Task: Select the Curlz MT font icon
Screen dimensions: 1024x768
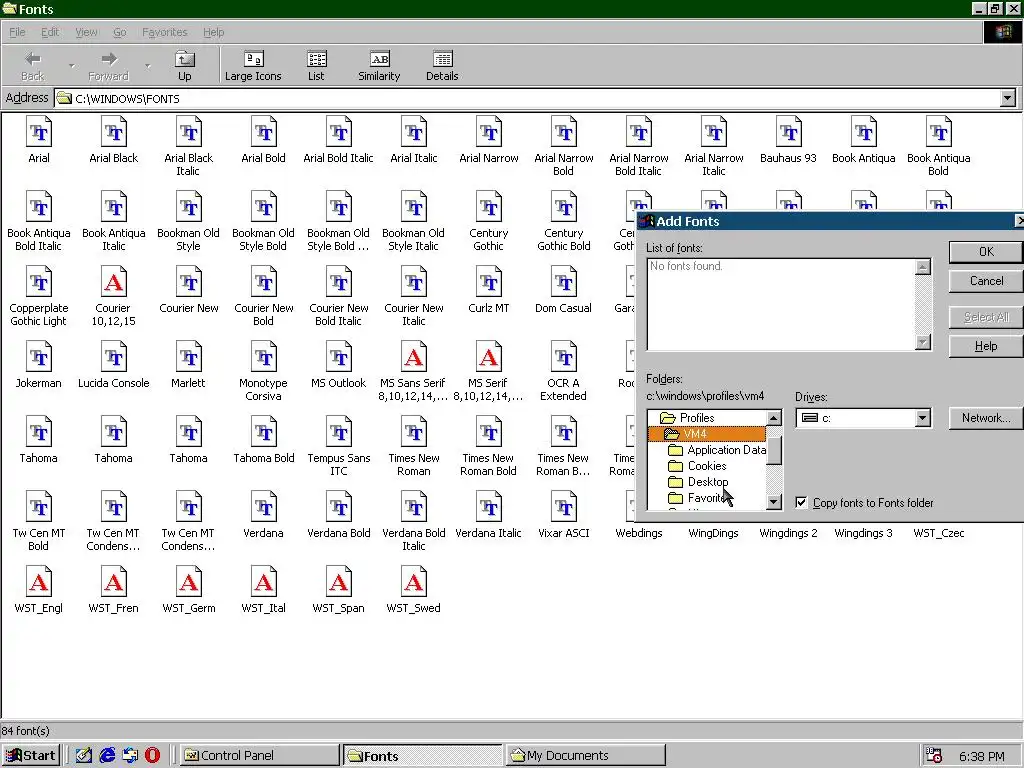Action: tap(488, 282)
